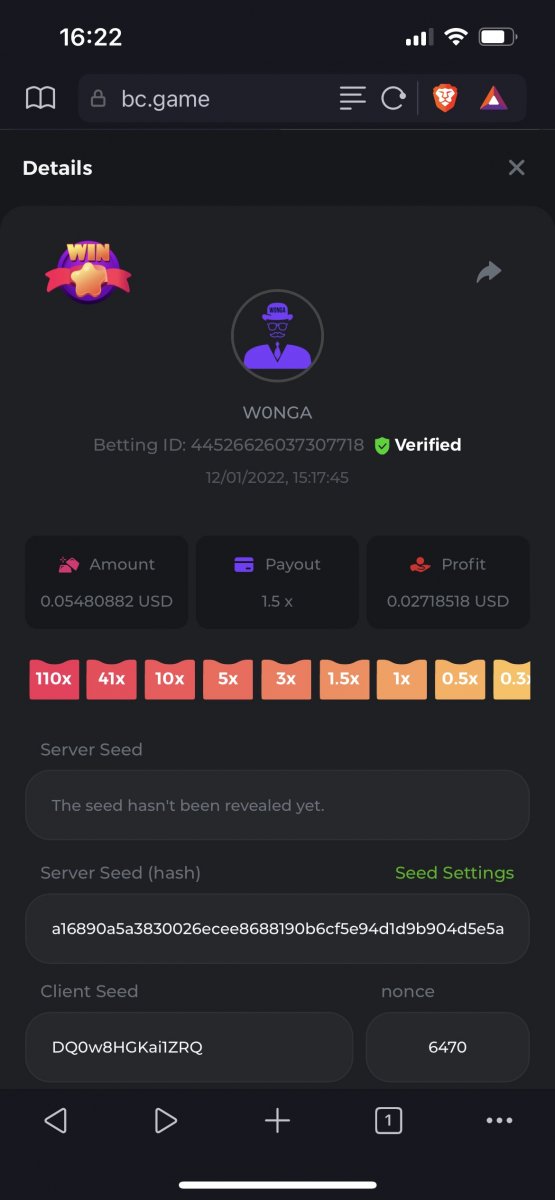555x1200 pixels.
Task: Tap the 0.5x multiplier tag
Action: point(459,679)
